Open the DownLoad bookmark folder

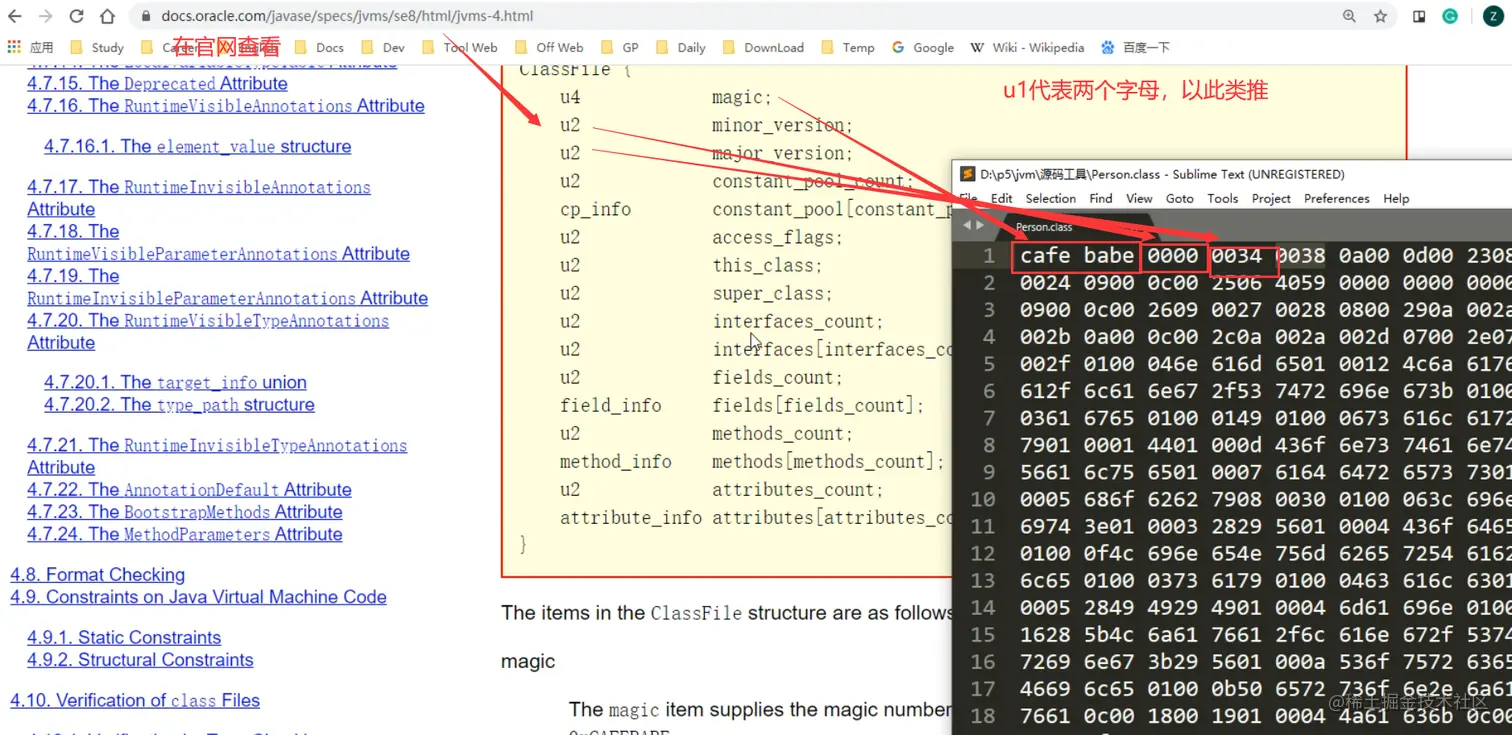763,47
